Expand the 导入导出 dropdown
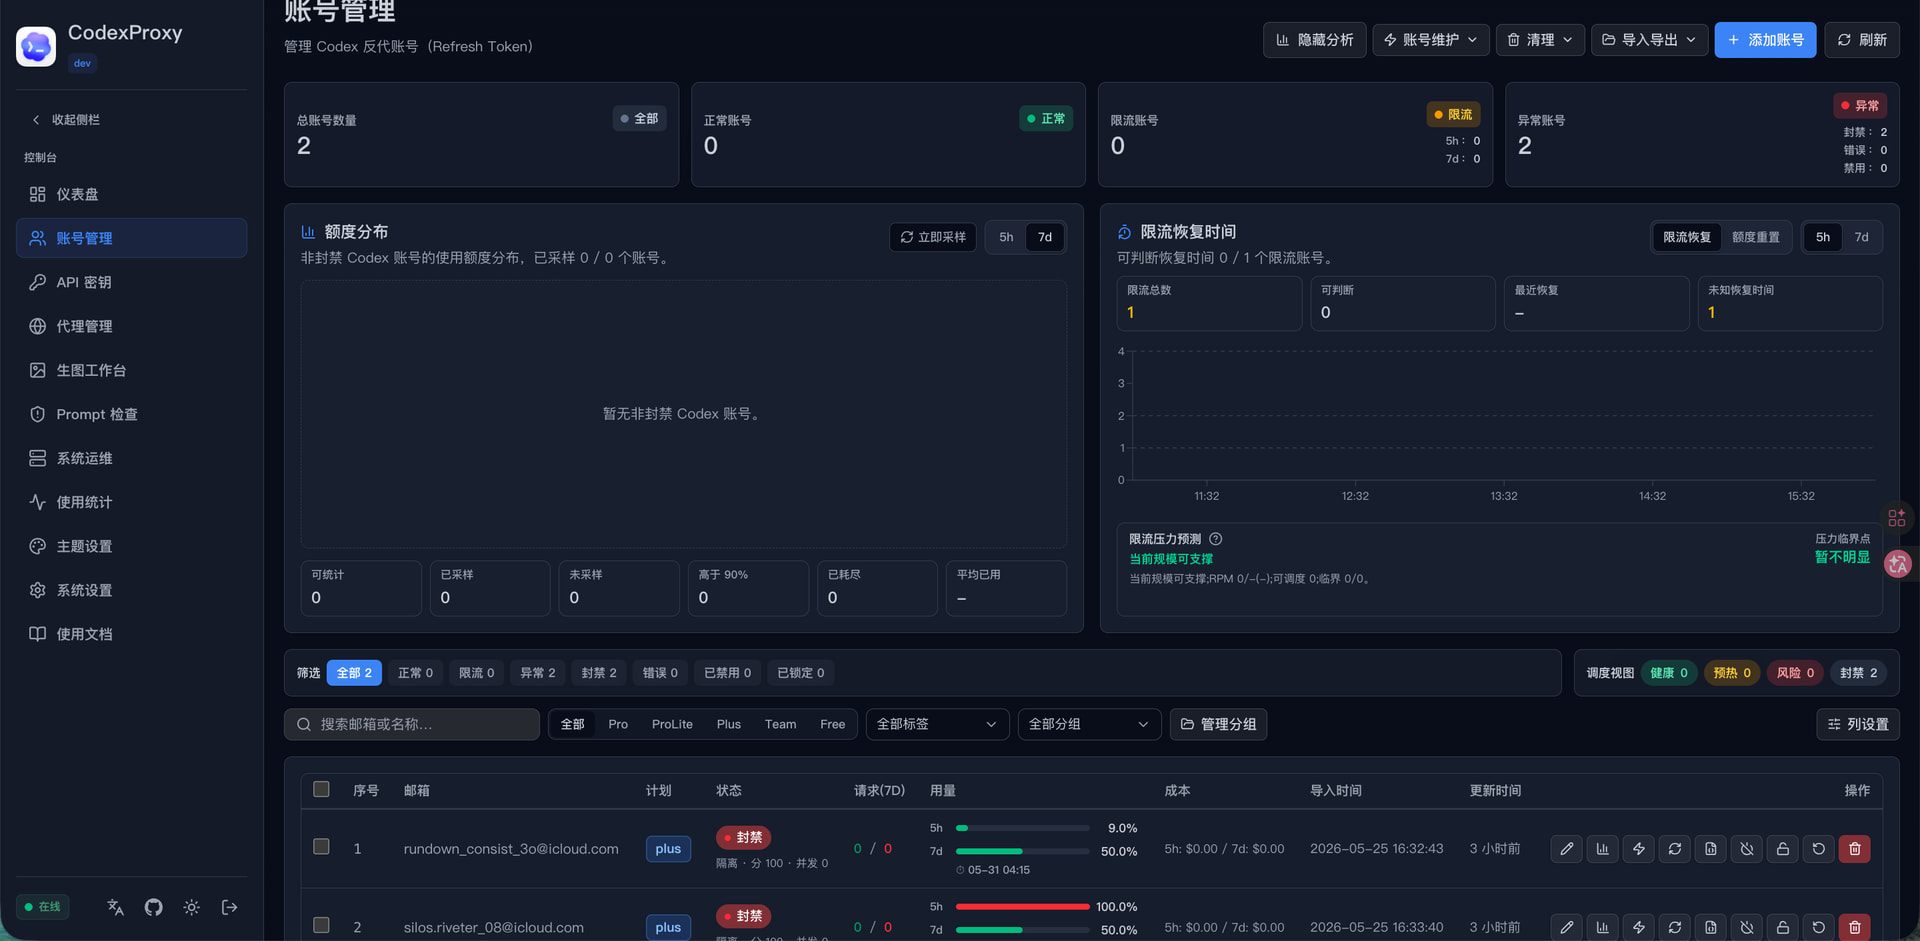Viewport: 1920px width, 941px height. click(1649, 40)
